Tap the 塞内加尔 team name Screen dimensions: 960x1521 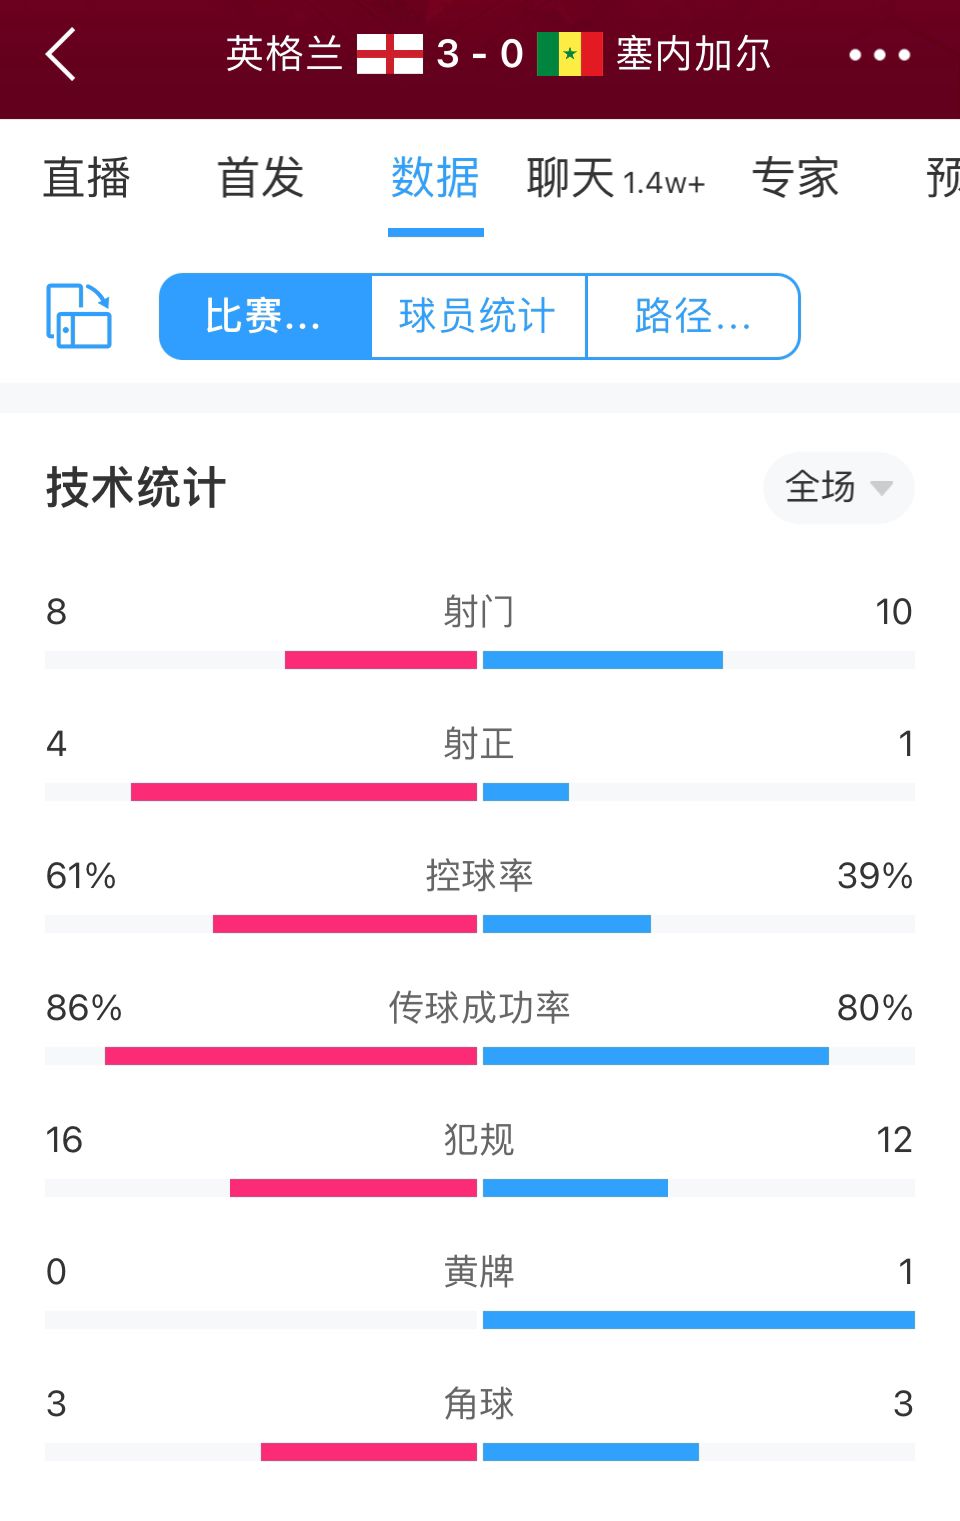(693, 54)
